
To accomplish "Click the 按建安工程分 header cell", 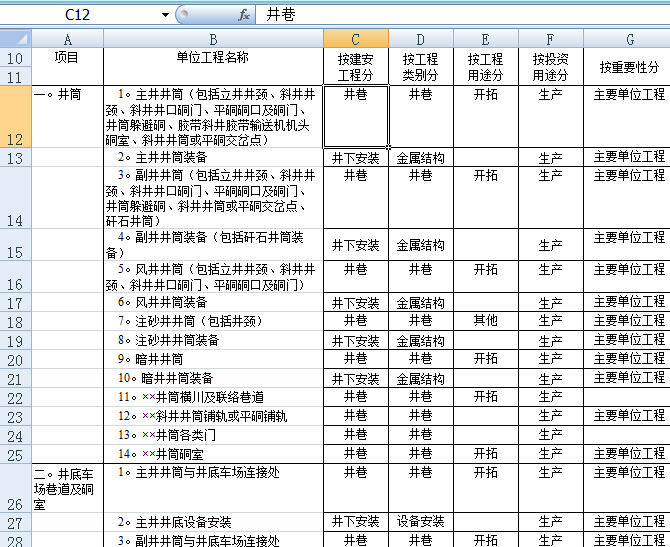I will click(x=356, y=67).
